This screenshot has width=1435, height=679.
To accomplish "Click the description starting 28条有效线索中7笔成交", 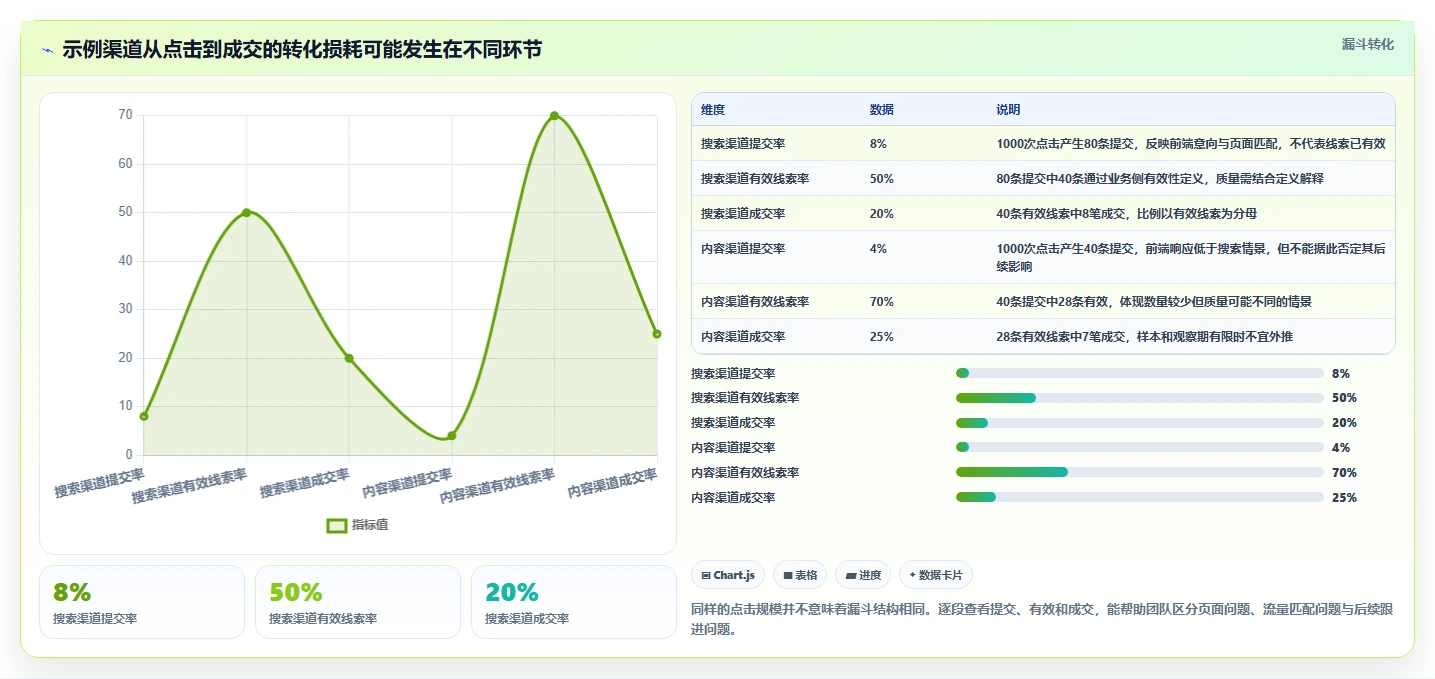I will (1144, 337).
